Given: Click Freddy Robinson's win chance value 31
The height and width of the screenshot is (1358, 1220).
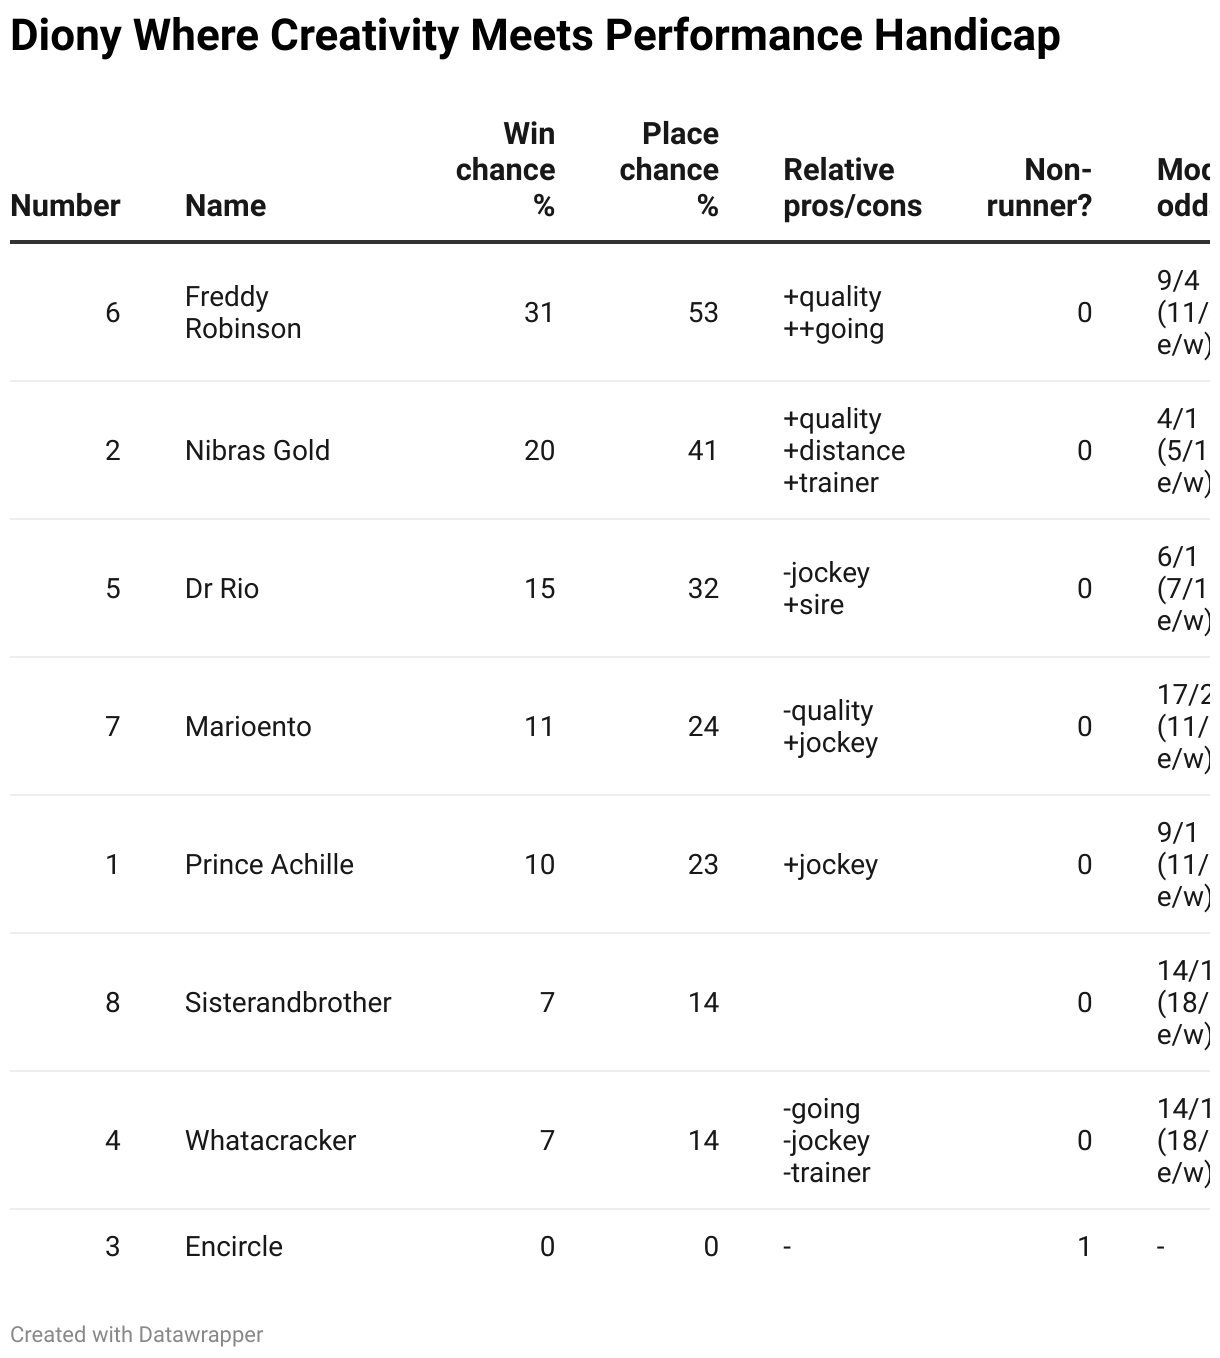Looking at the screenshot, I should [539, 312].
